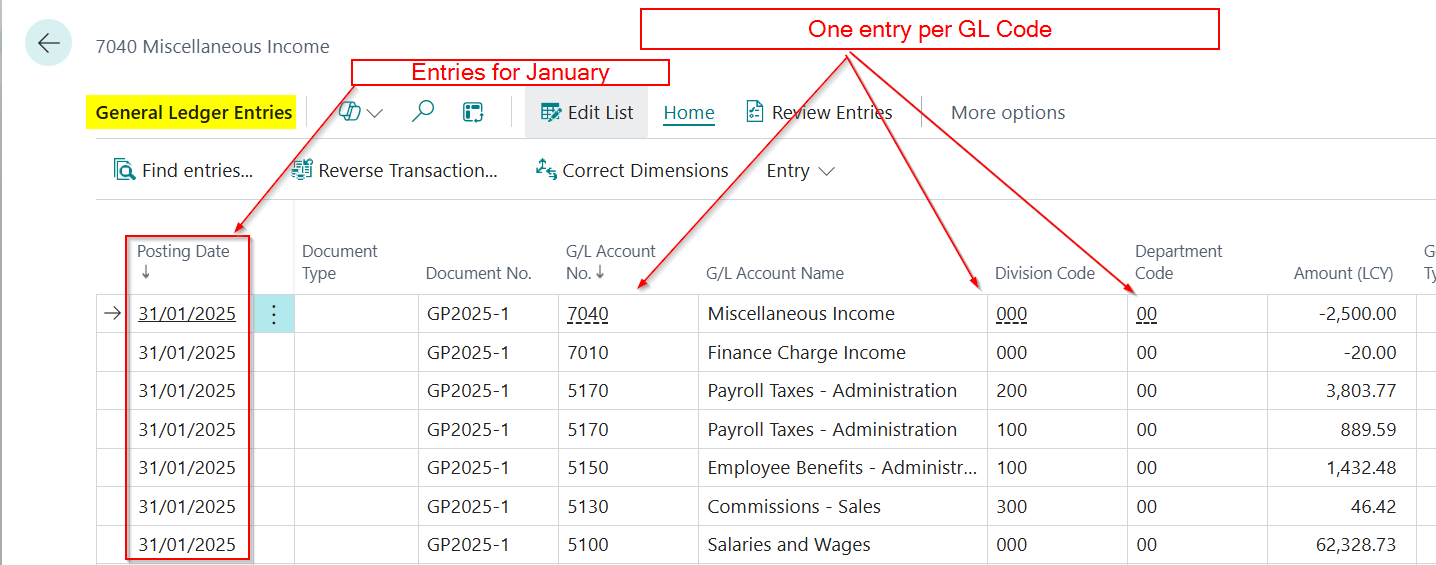Click Correct Dimensions action
Viewport: 1436px width, 565px height.
pos(632,170)
